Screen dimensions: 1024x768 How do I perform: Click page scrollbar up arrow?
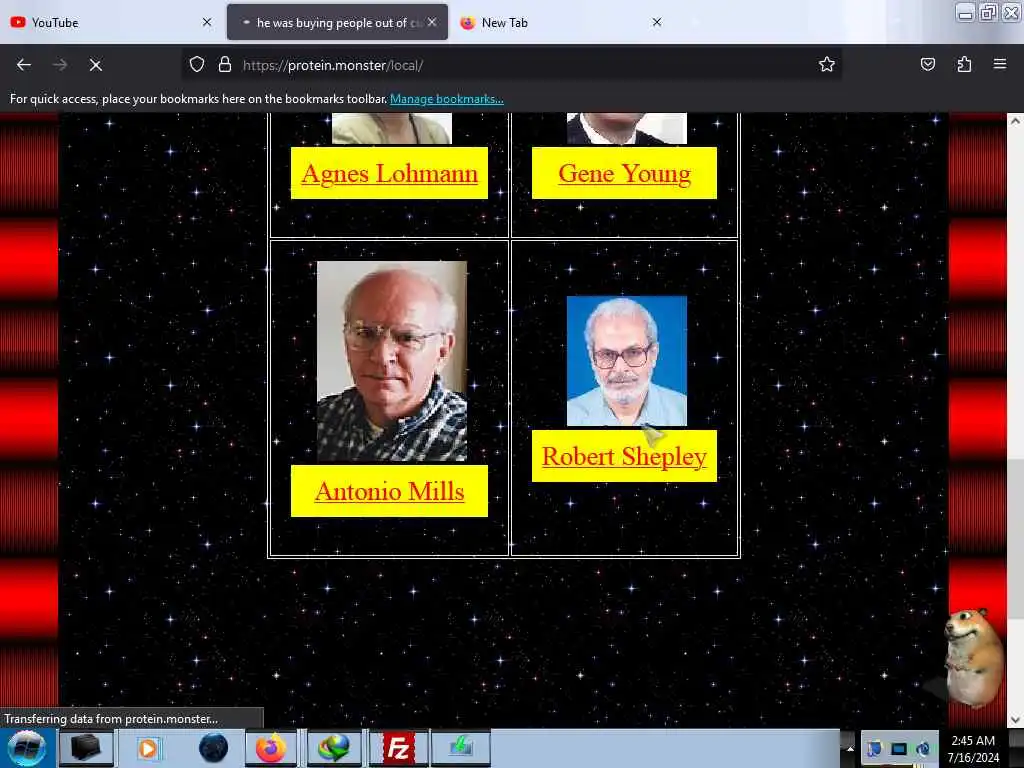click(1015, 121)
